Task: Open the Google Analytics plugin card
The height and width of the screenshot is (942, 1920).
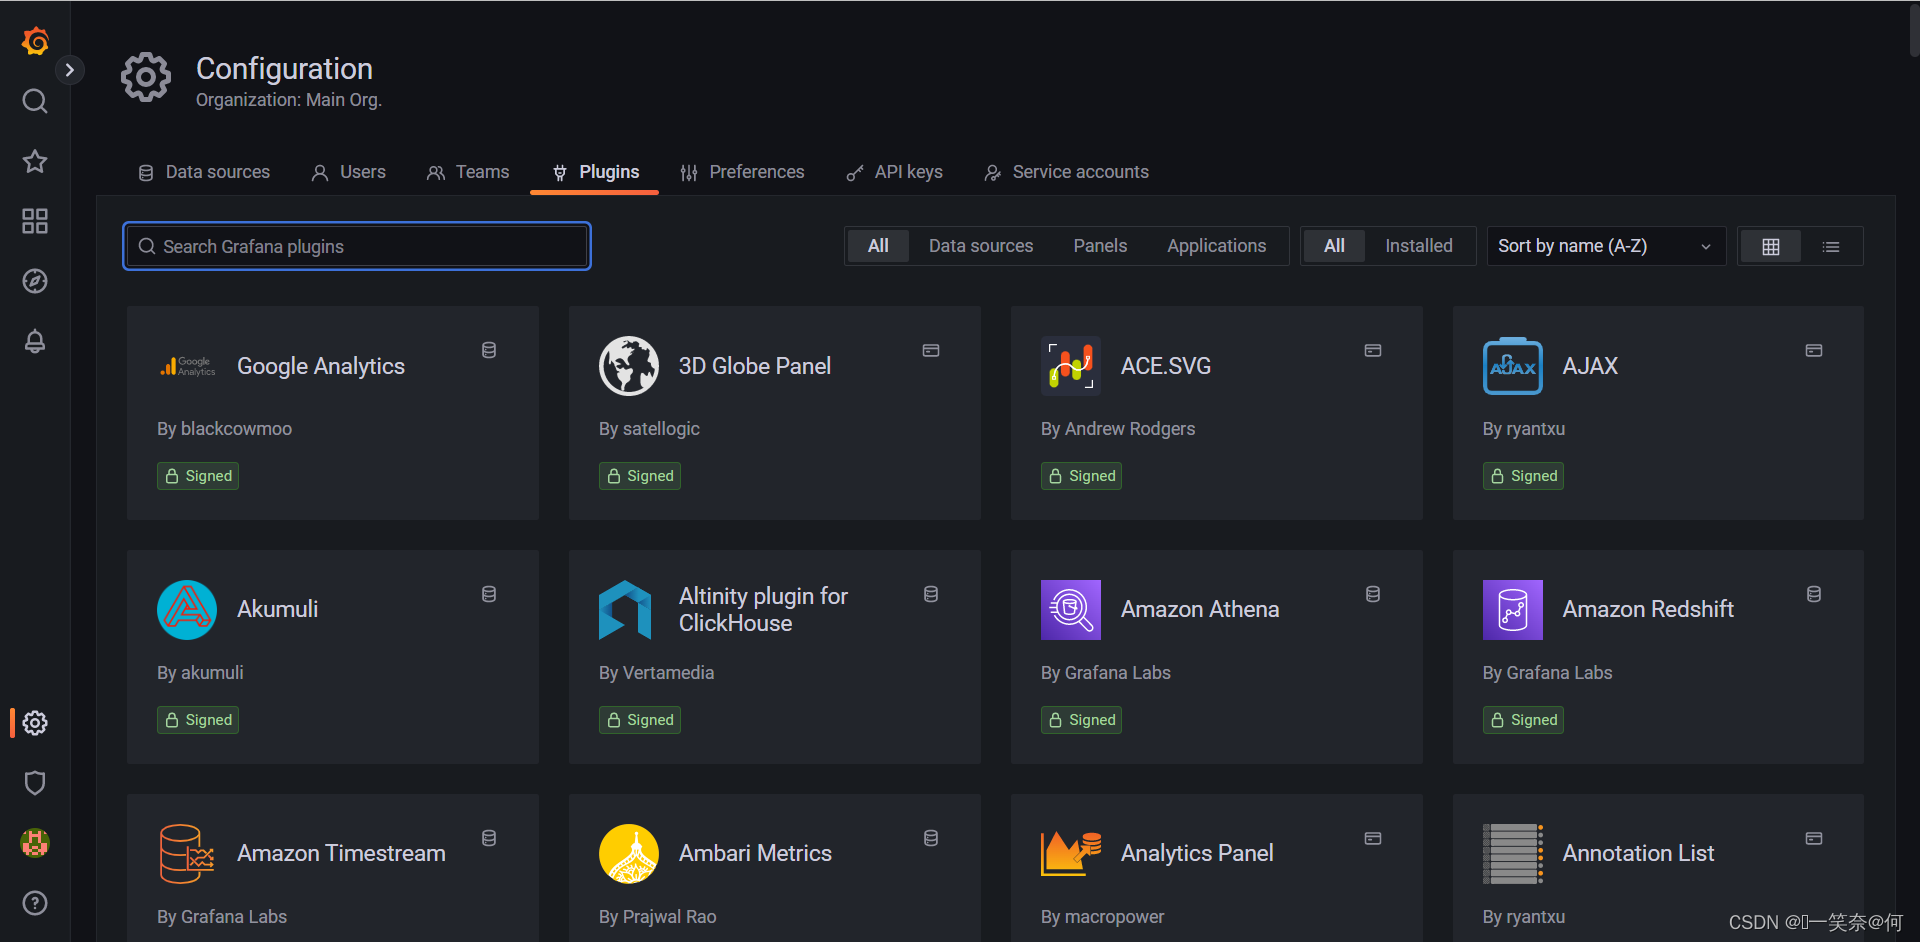Action: tap(333, 413)
